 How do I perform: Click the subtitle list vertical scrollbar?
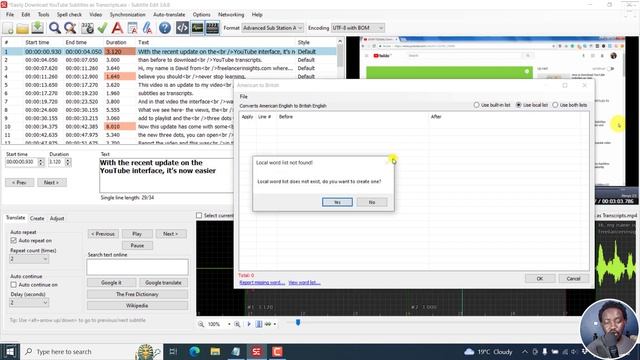pos(340,90)
